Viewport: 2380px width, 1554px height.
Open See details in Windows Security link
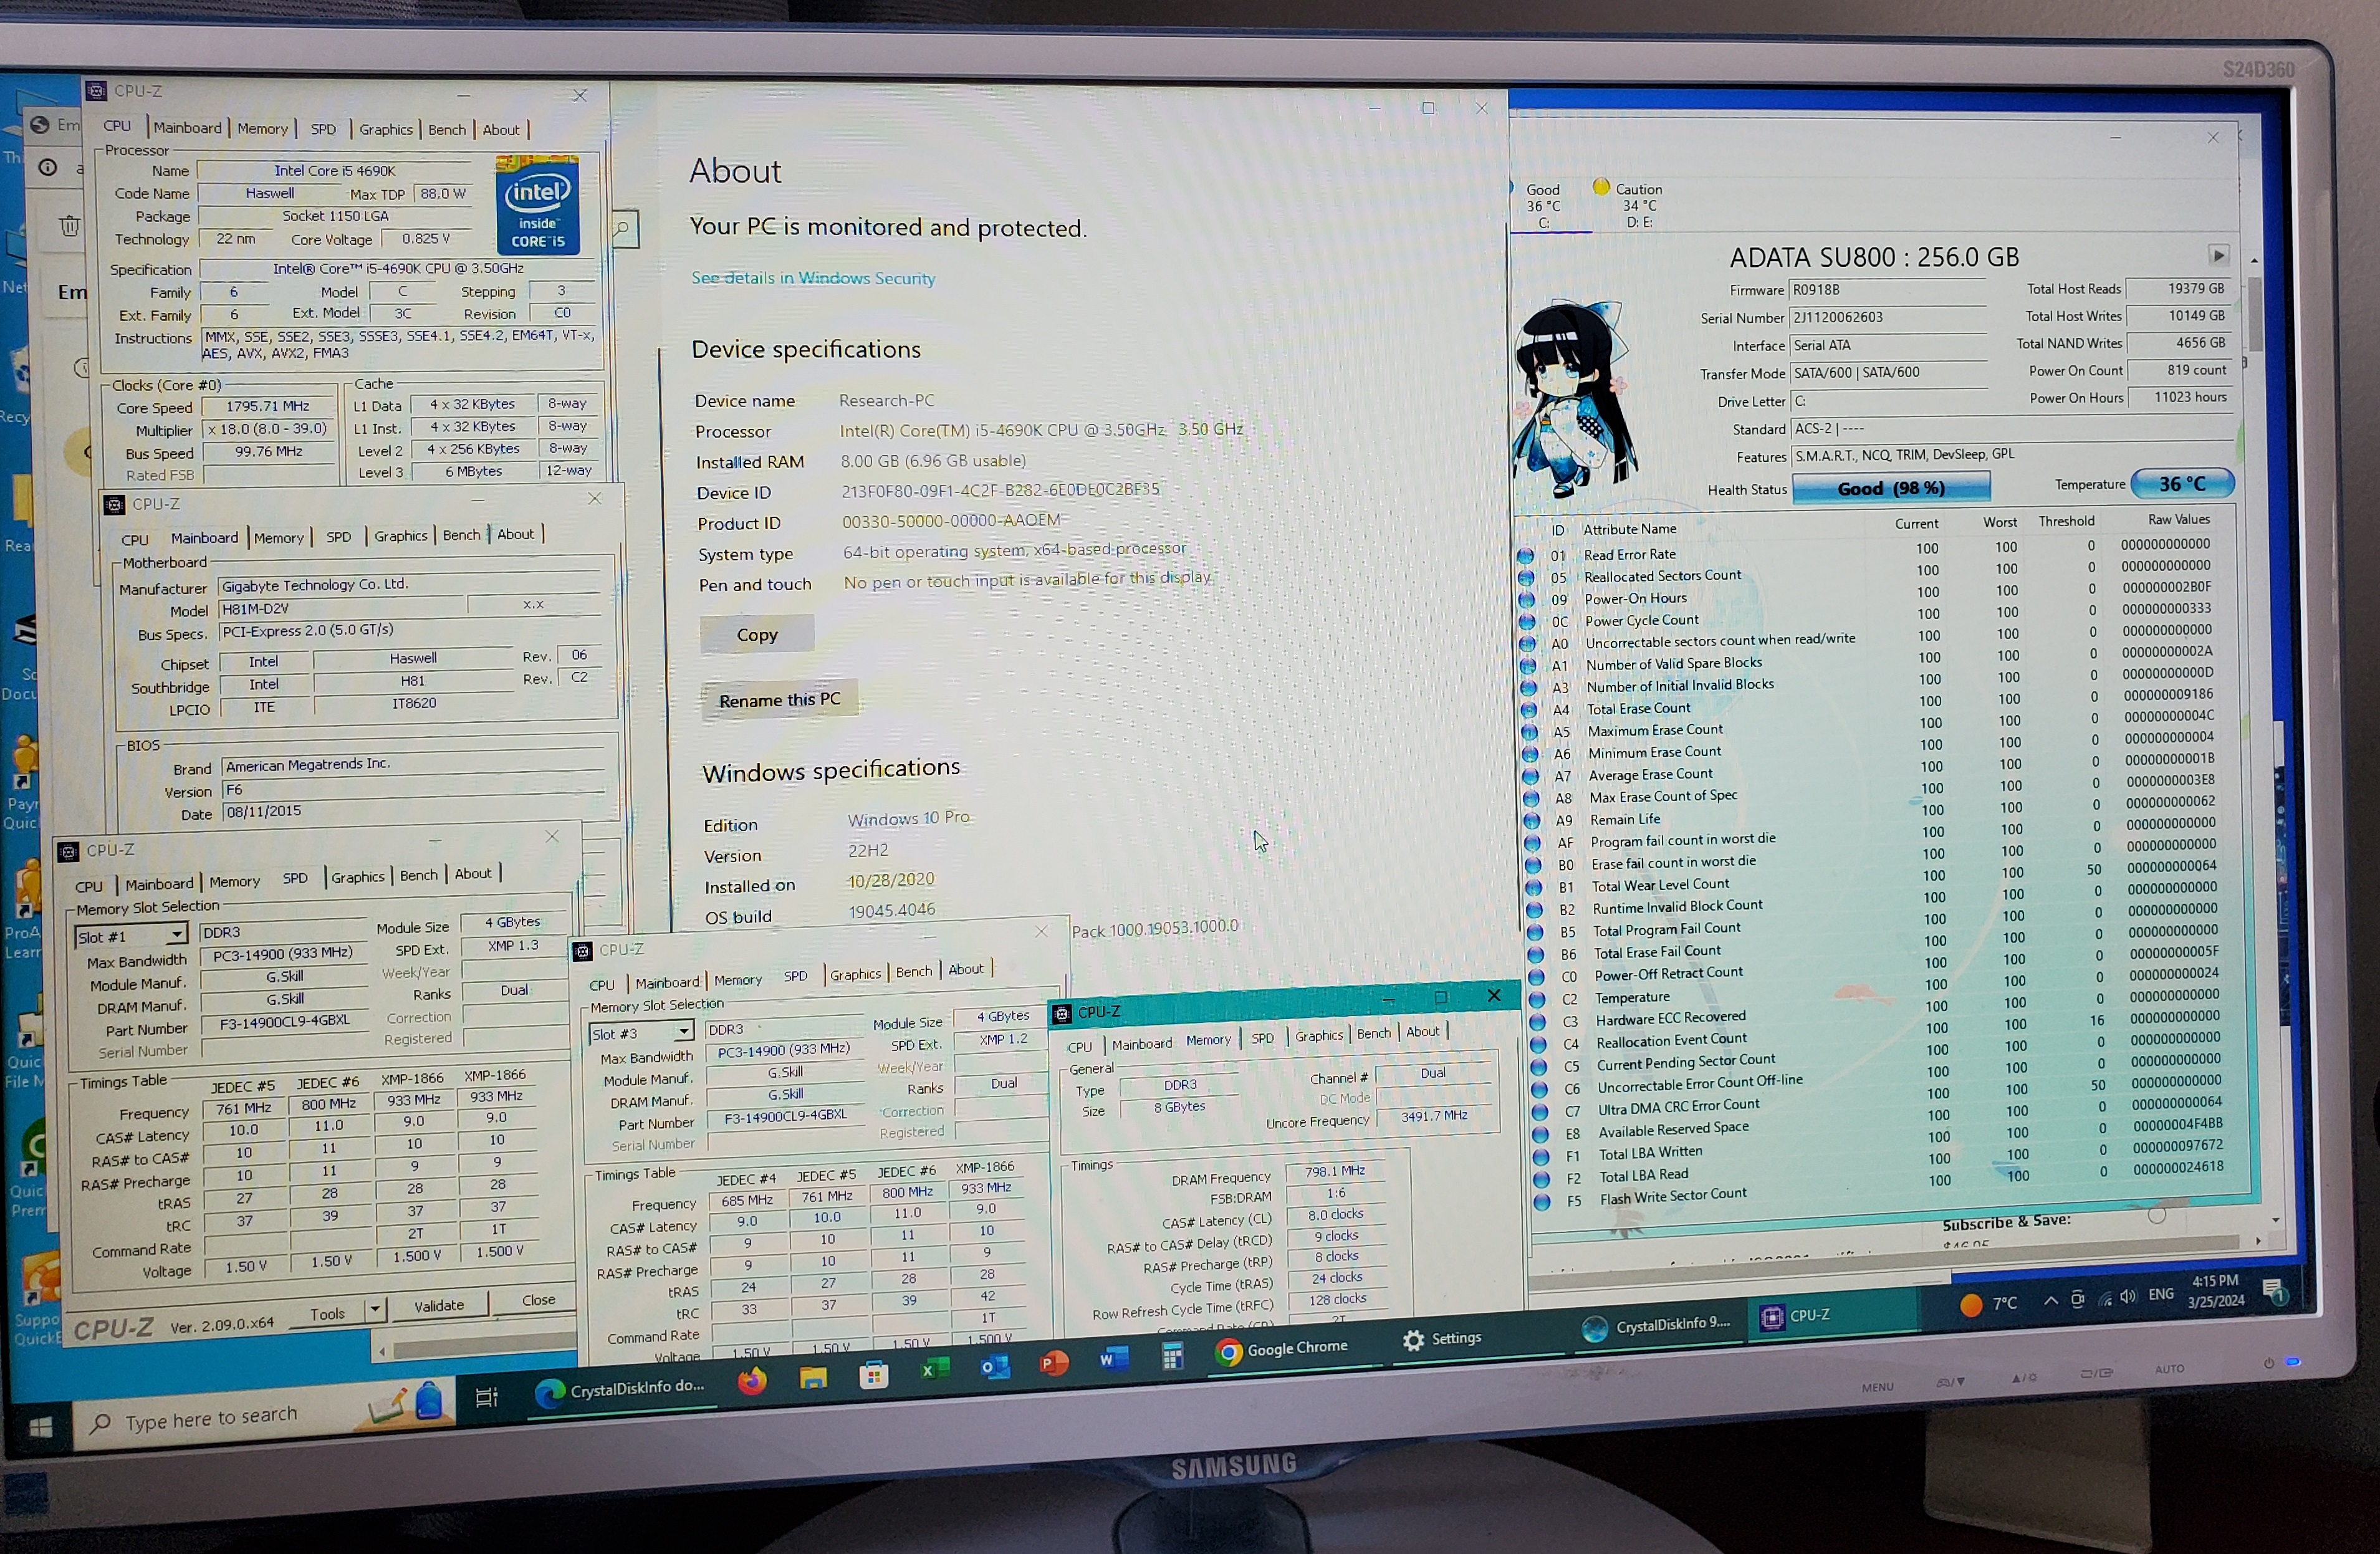(813, 278)
